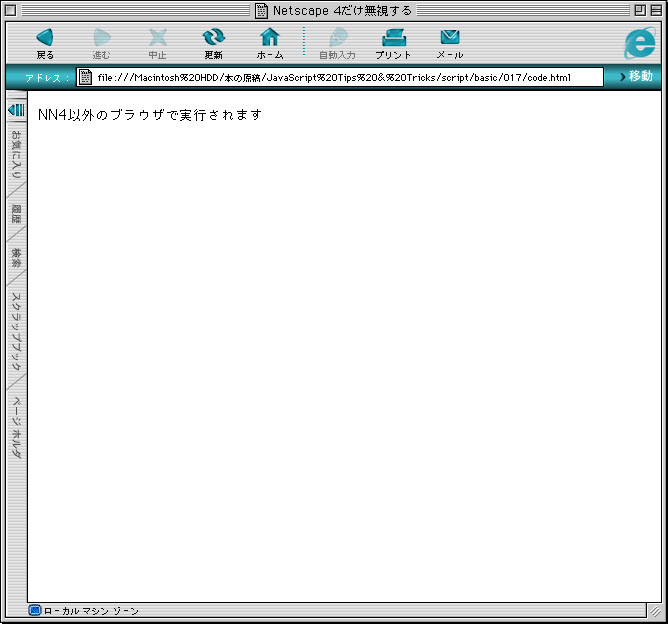Click the Internet Explorer logo icon
Screen dimensions: 668x624
tap(638, 43)
